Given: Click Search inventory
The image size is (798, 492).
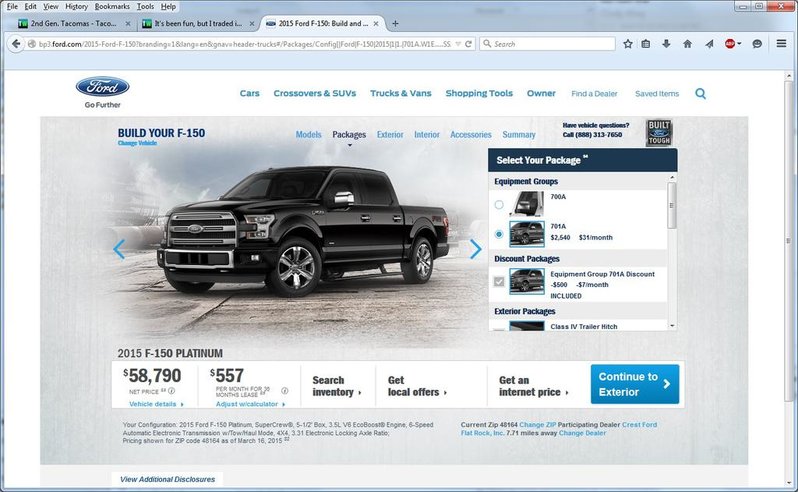Looking at the screenshot, I should 336,386.
